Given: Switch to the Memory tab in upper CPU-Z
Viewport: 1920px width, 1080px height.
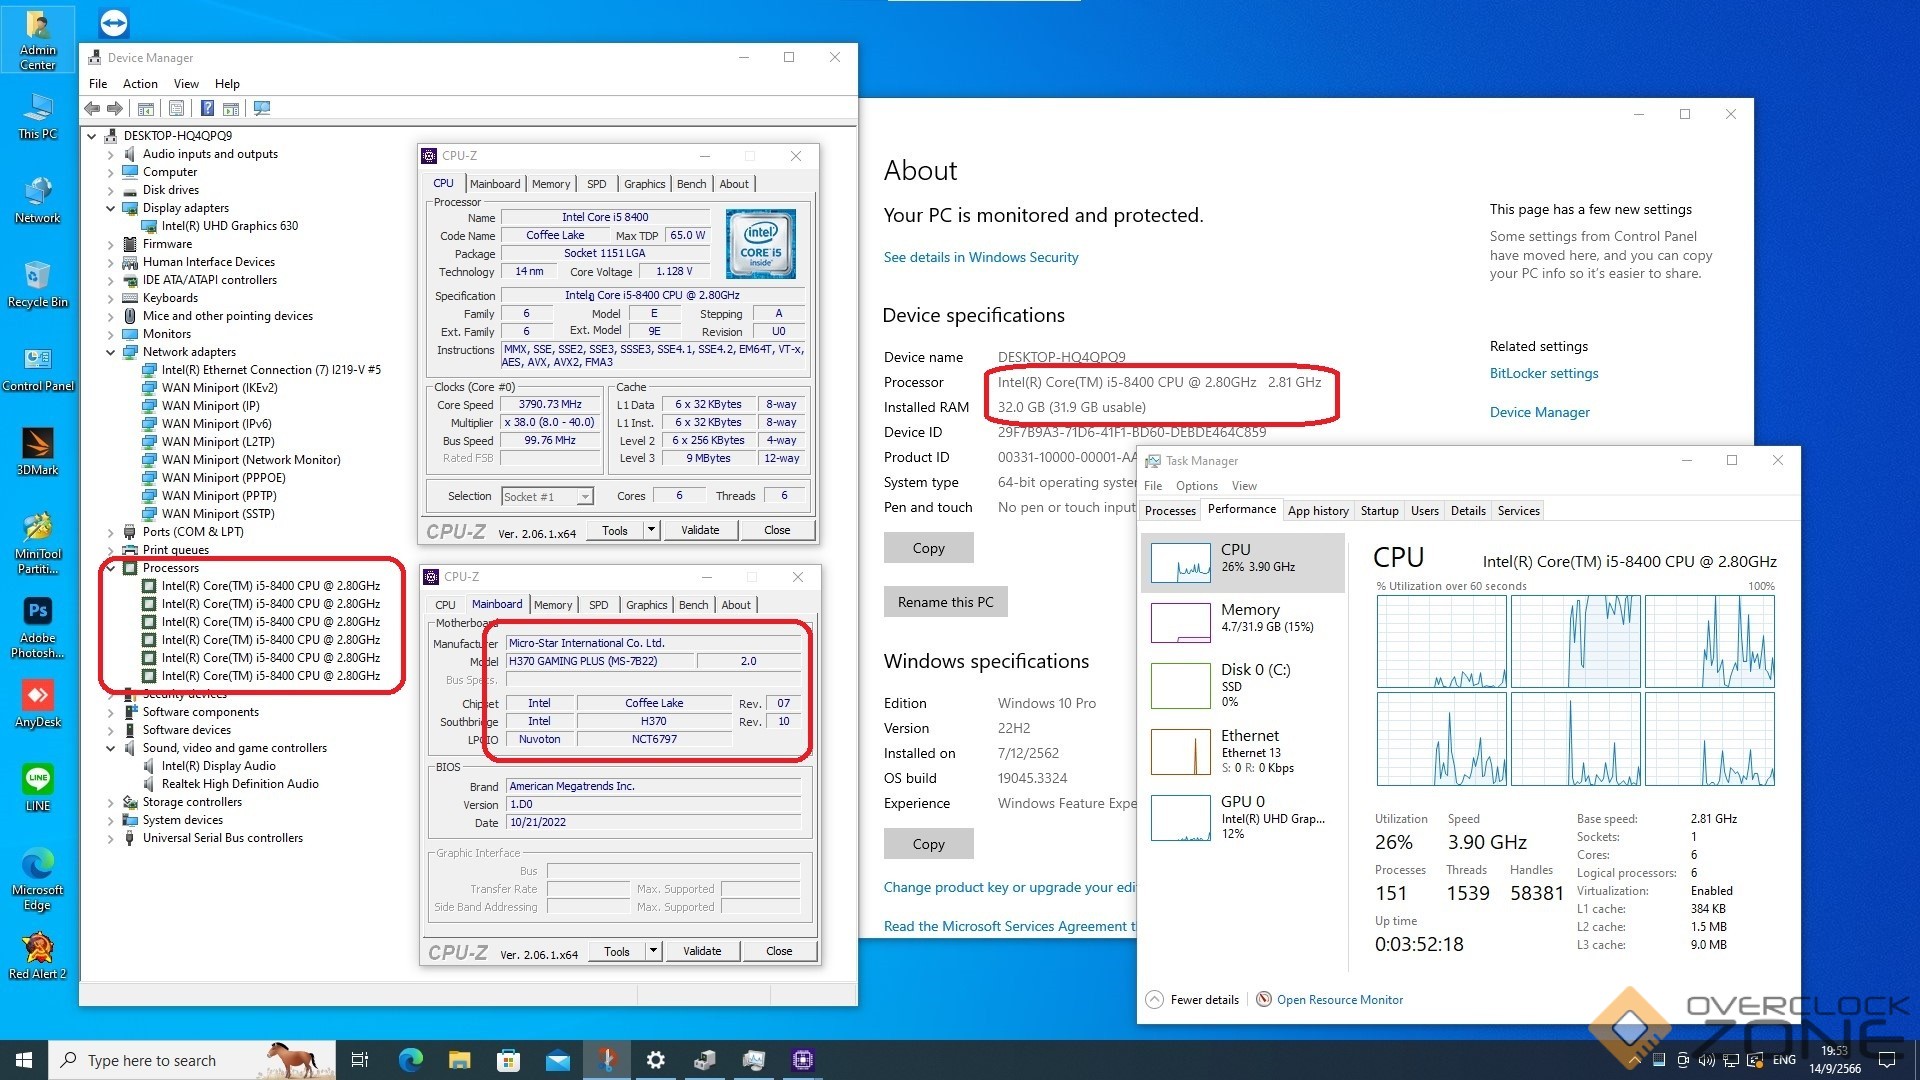Looking at the screenshot, I should 550,184.
